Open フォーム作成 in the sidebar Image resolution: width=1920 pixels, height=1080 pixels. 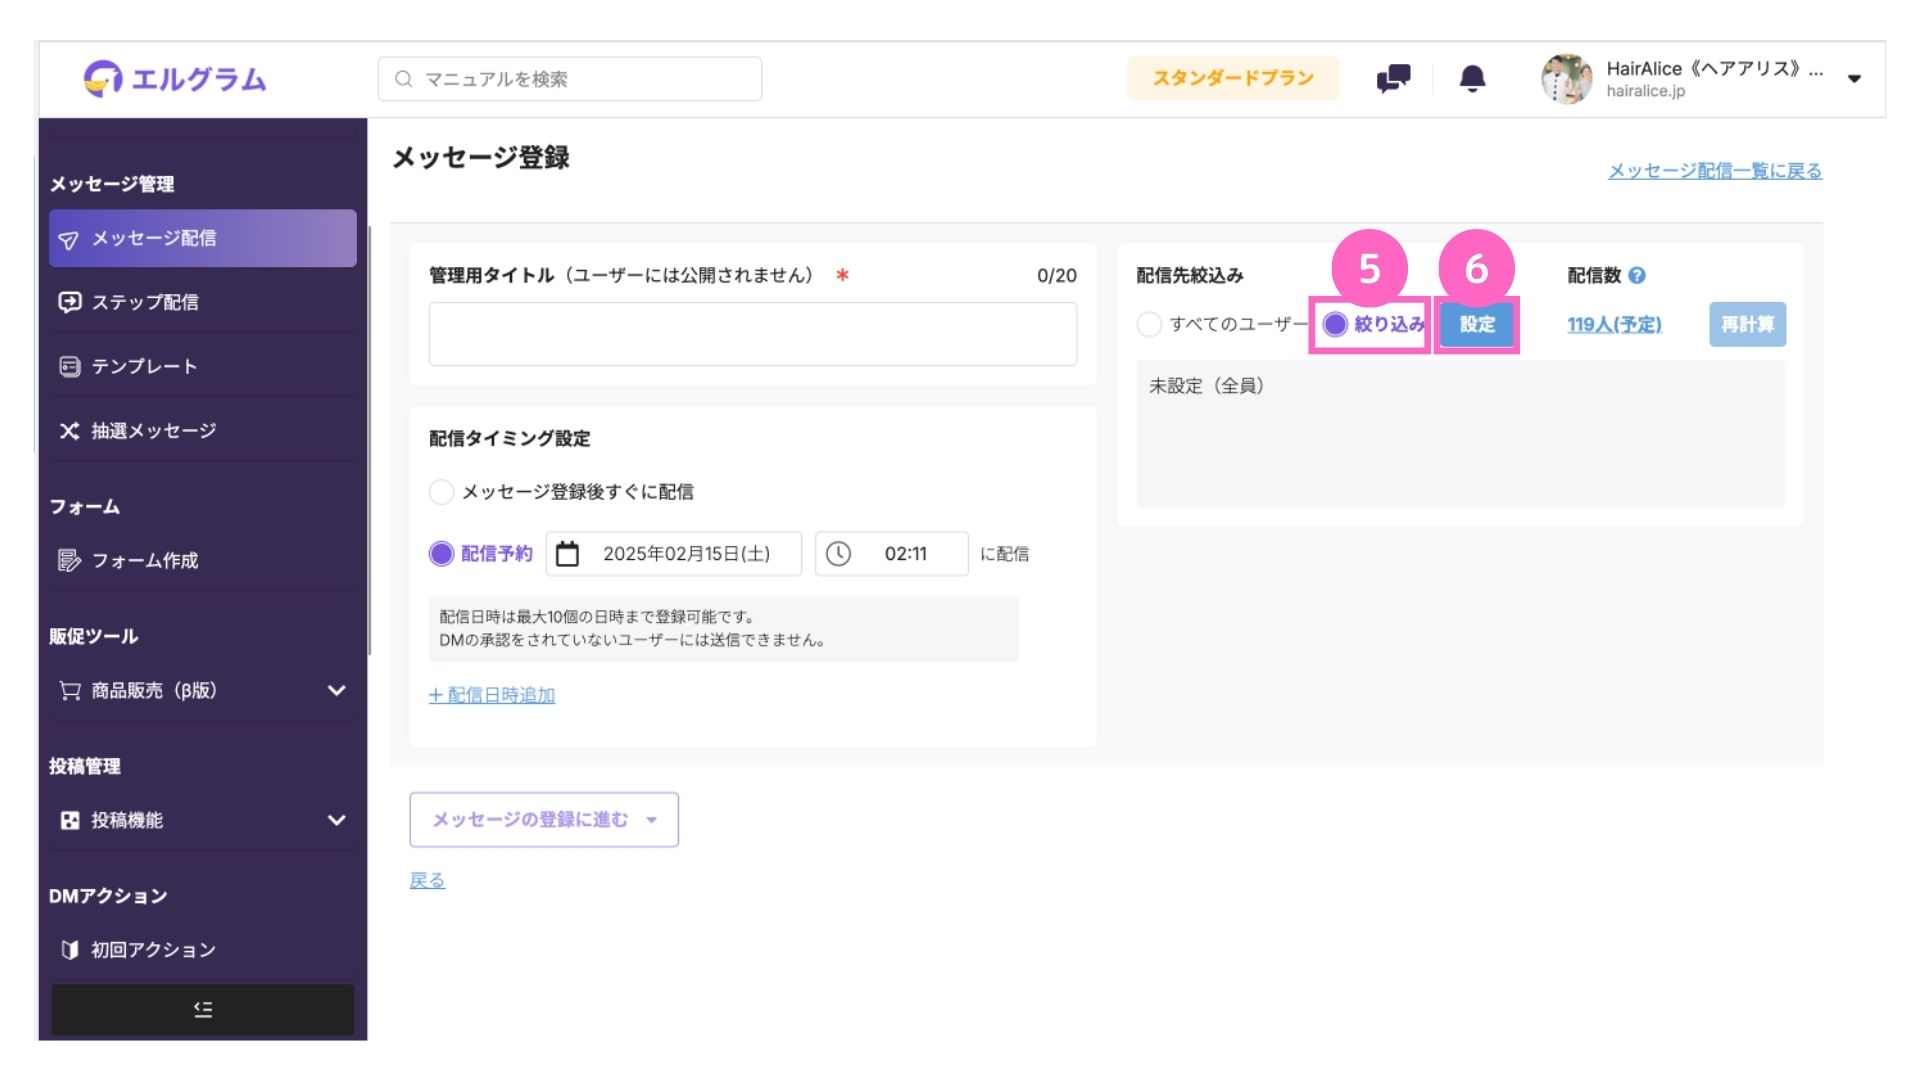pos(203,560)
